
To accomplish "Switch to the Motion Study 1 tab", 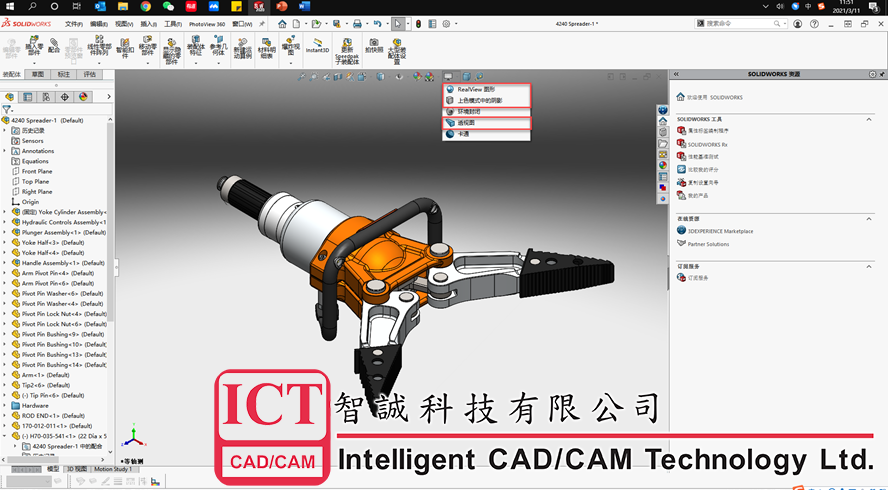I will click(x=112, y=469).
